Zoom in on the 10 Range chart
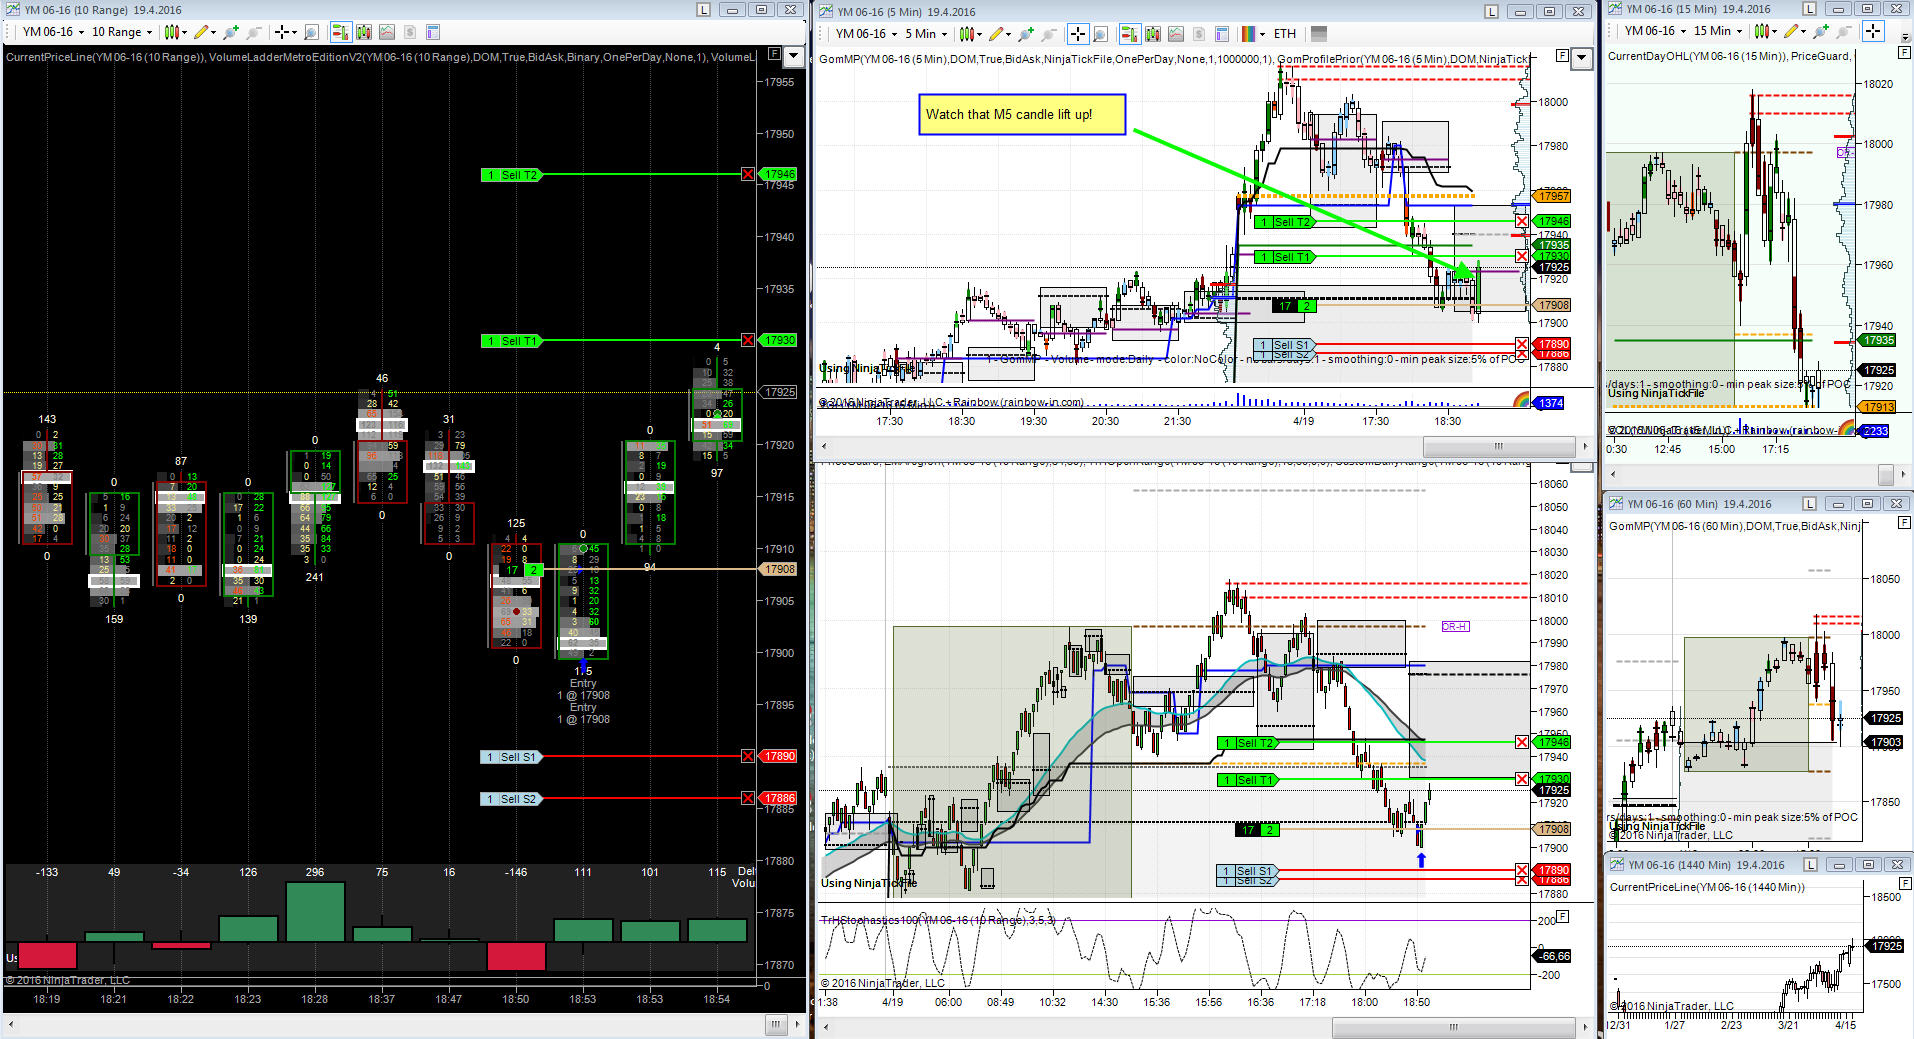Screen dimensions: 1914x1039 pos(232,32)
